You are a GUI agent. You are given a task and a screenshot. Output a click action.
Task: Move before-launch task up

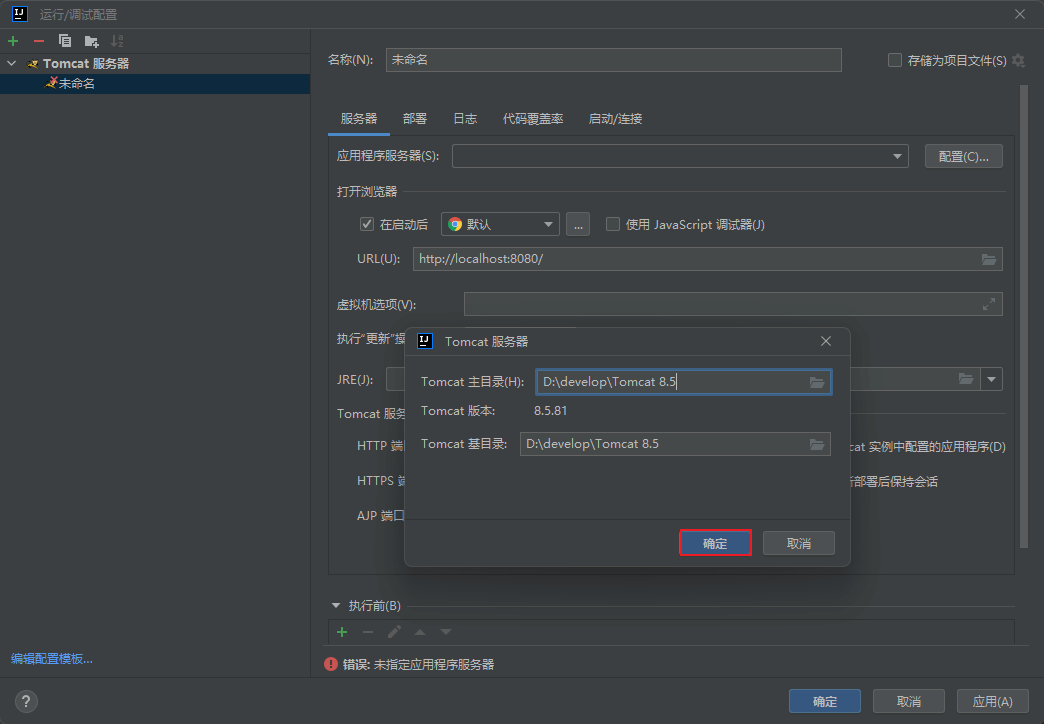pyautogui.click(x=420, y=632)
